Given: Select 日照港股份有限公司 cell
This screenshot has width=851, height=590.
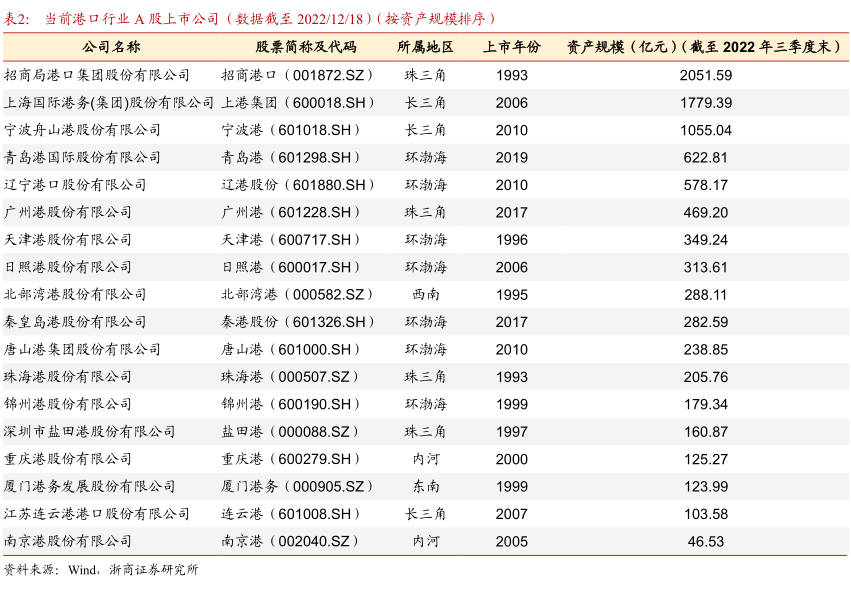Looking at the screenshot, I should click(67, 267).
